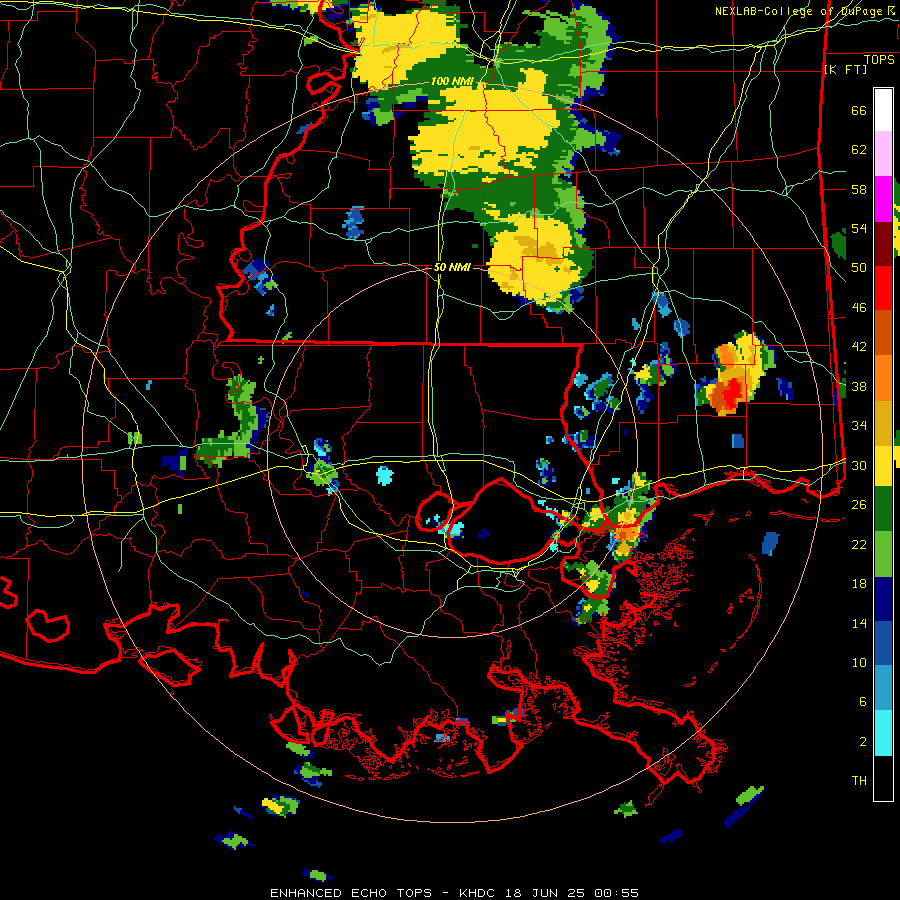
Task: Click the magenta legend swatch
Action: pos(883,199)
